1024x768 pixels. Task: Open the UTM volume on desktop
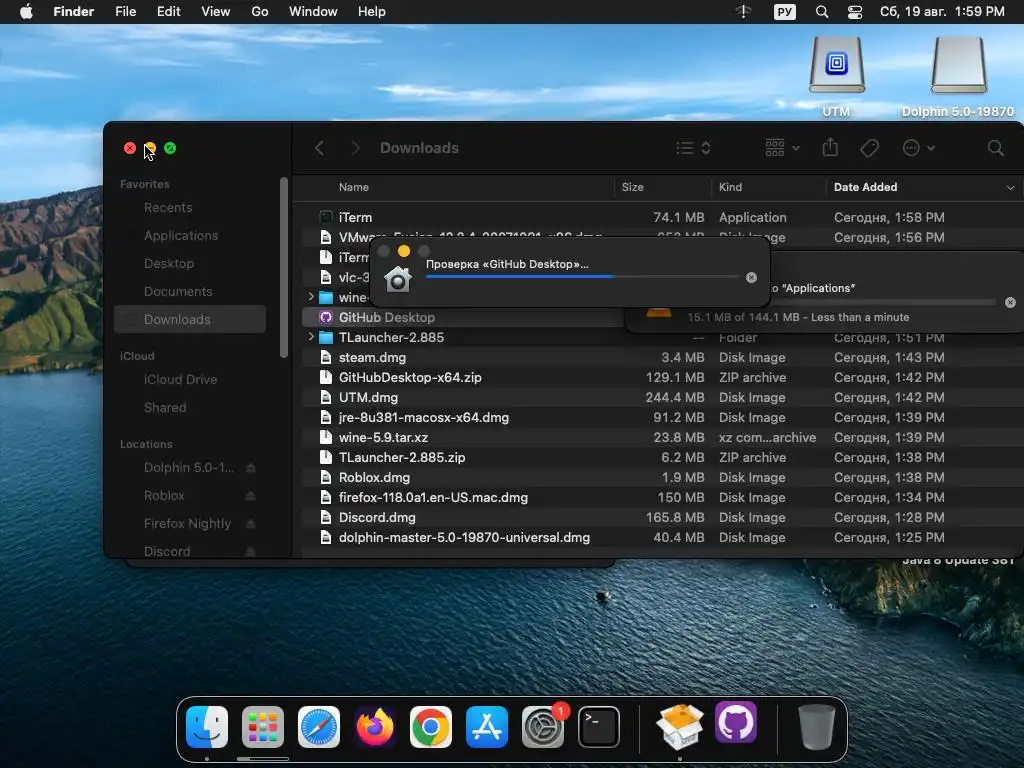837,75
